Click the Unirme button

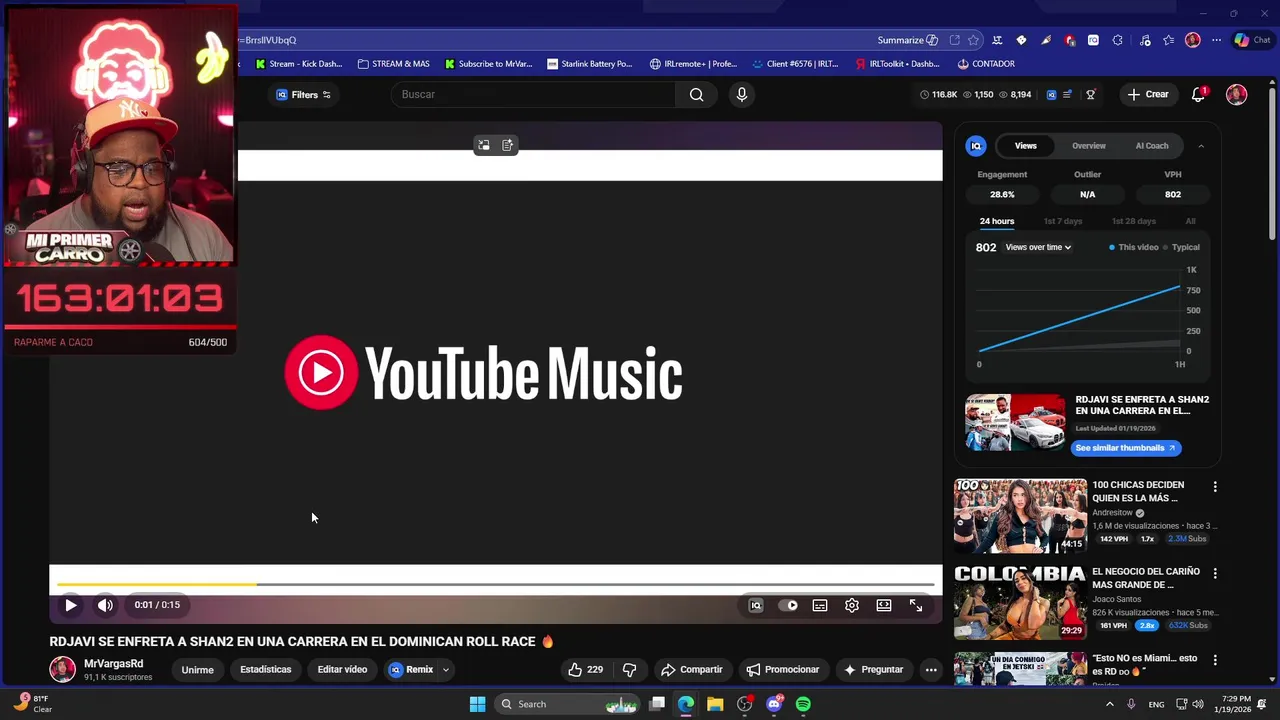[197, 670]
